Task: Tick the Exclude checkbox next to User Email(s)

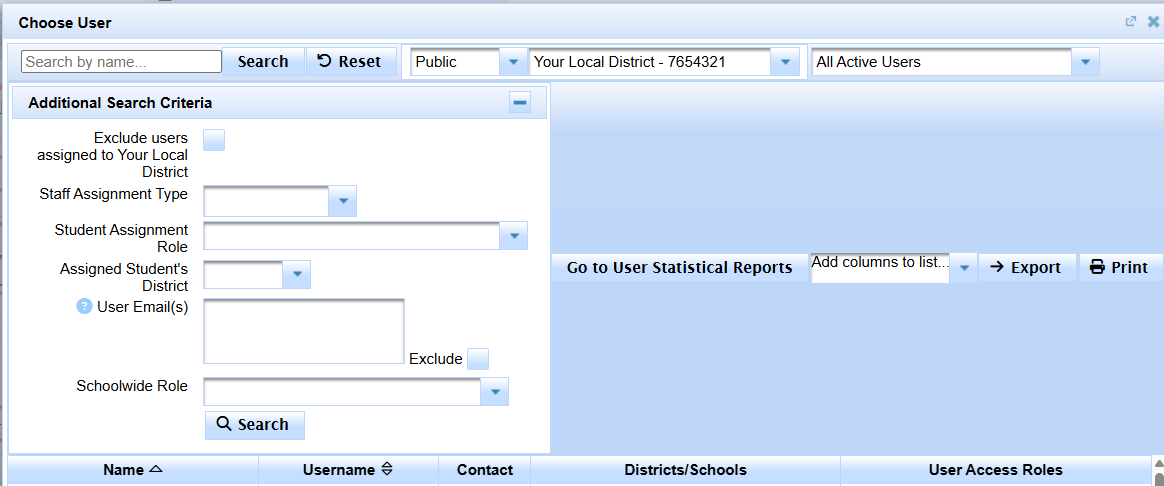Action: click(x=478, y=358)
